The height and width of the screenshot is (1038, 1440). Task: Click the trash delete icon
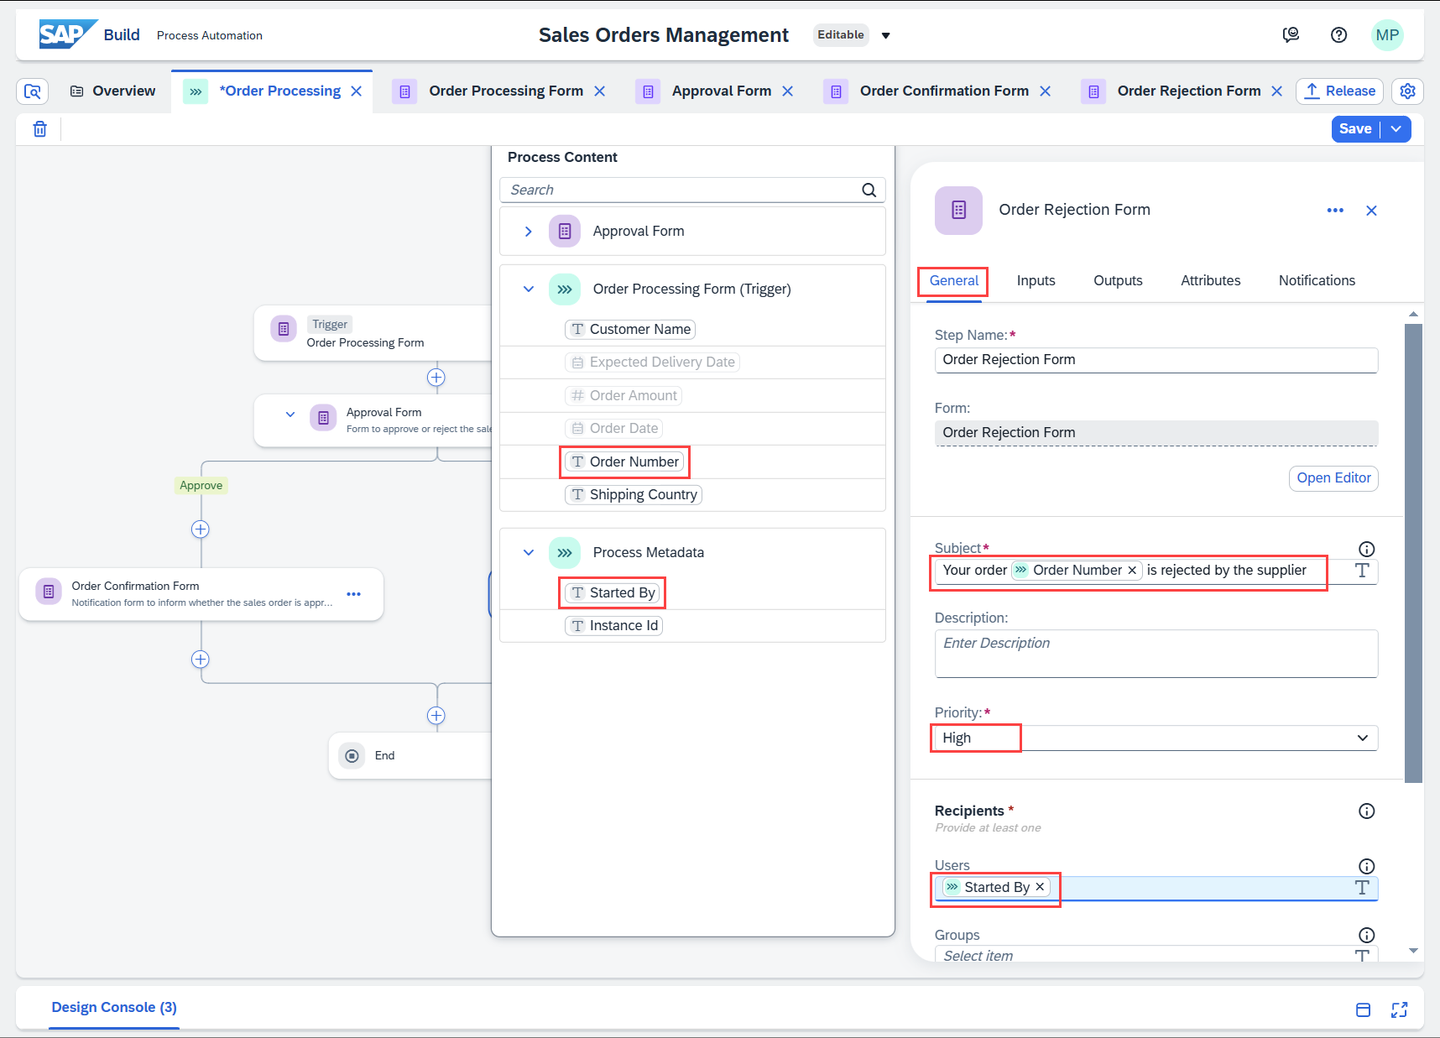[x=40, y=129]
